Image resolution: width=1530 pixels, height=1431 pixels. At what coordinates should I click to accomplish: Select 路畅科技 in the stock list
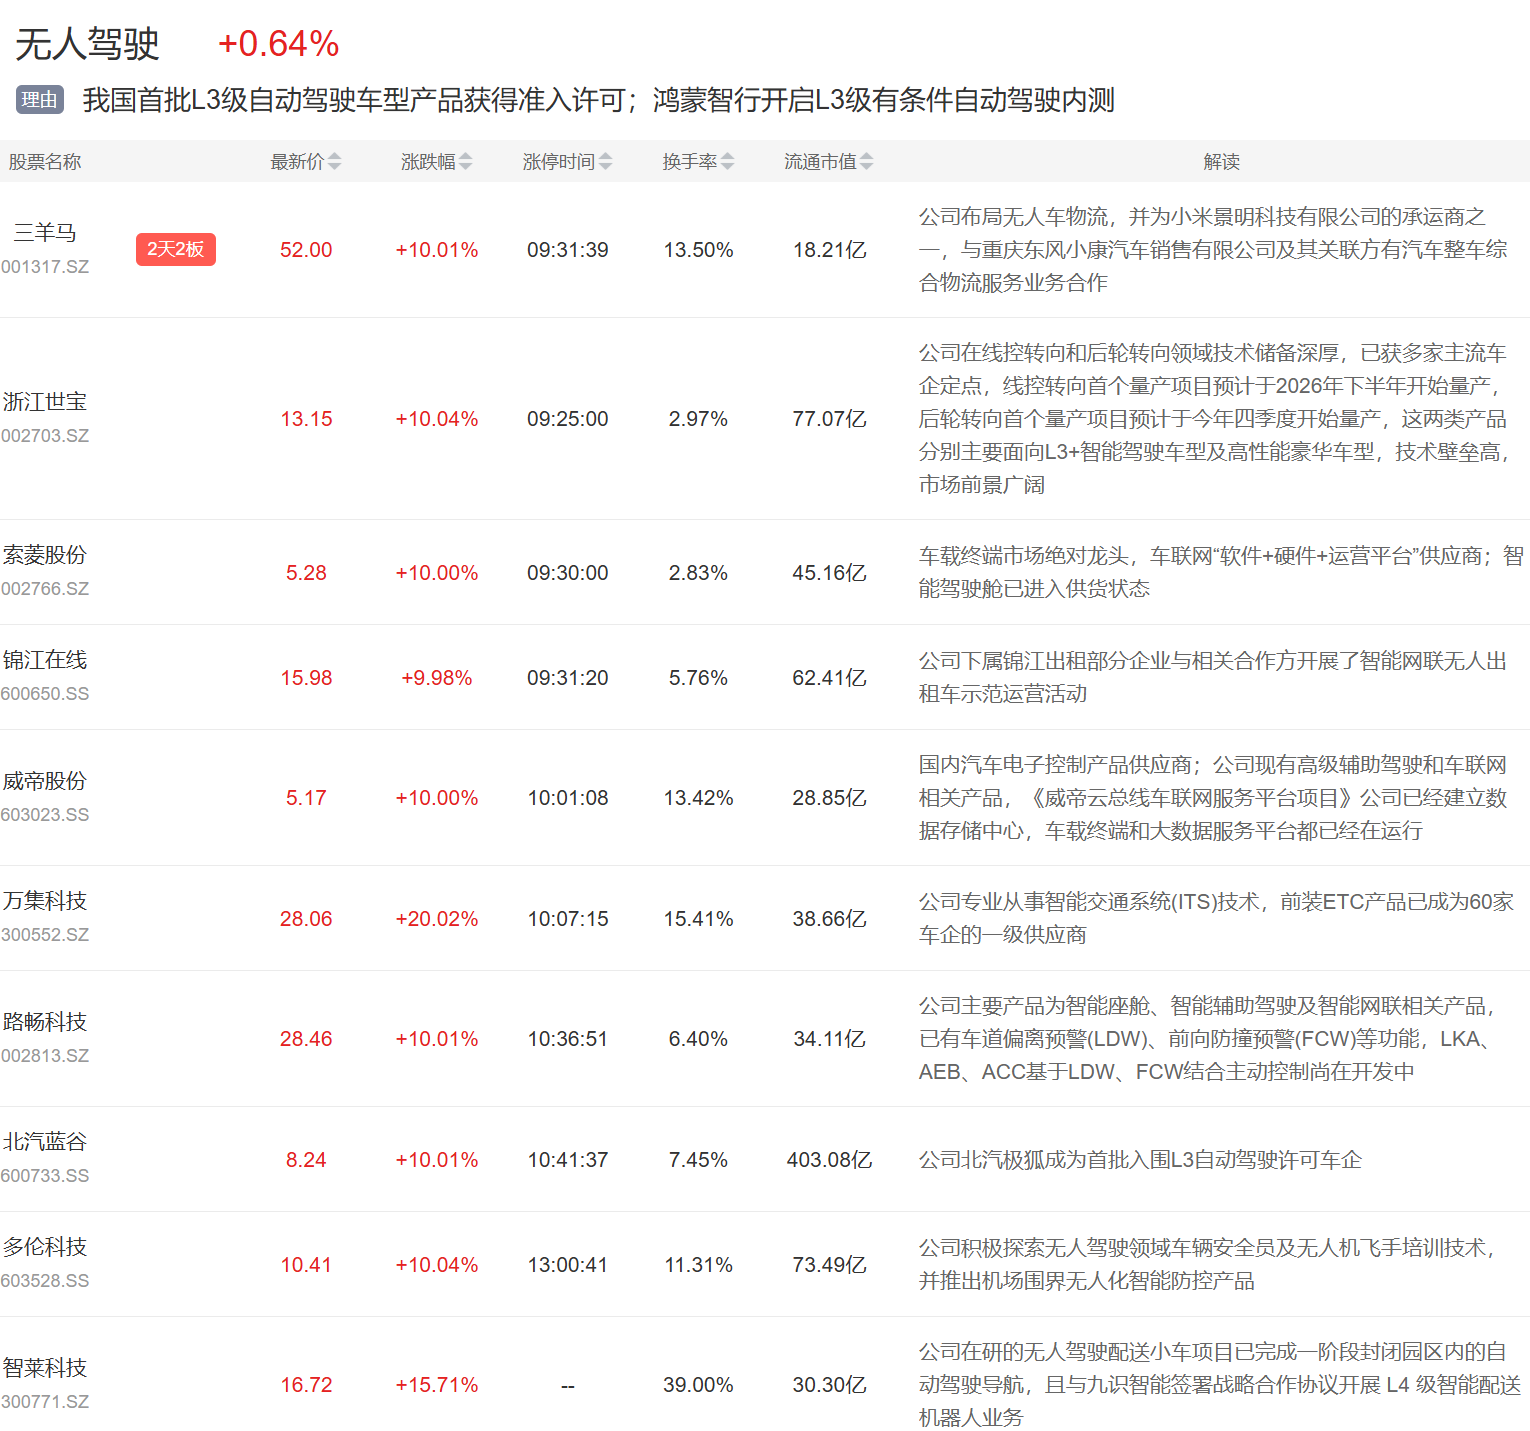point(45,1022)
